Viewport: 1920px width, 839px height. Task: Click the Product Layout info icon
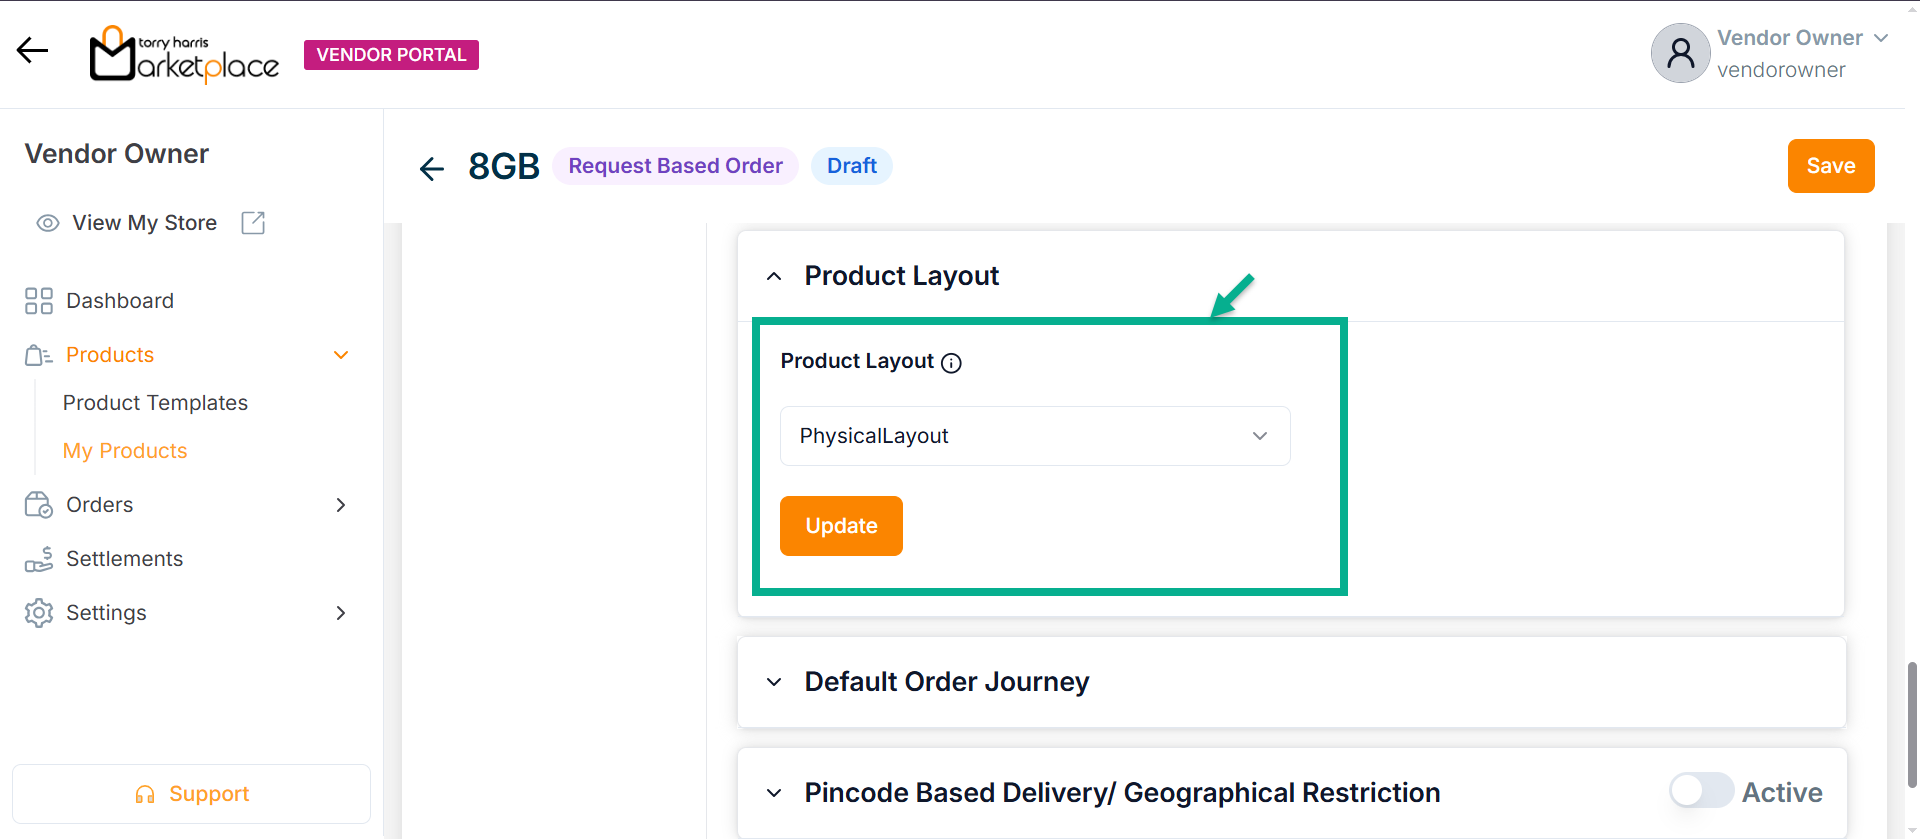[x=952, y=363]
